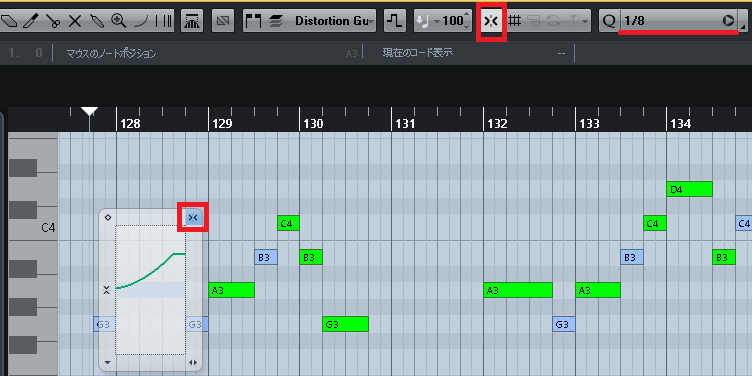Select the green C4 note before bar 130

pos(288,223)
